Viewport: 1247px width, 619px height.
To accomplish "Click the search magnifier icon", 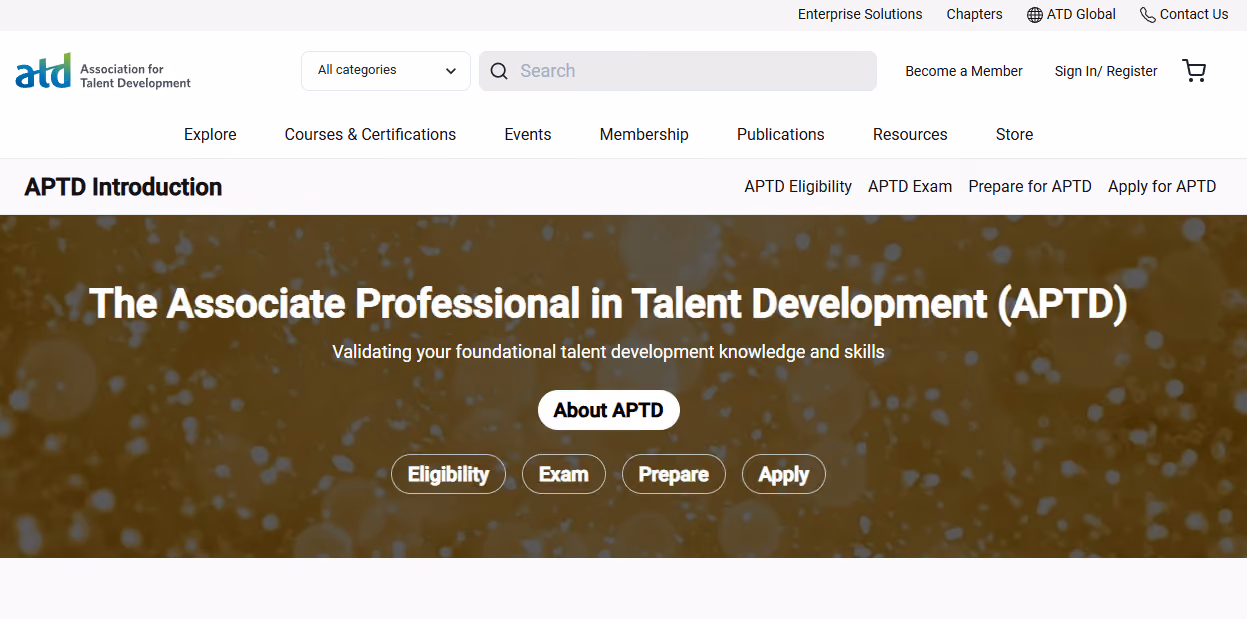I will [499, 71].
